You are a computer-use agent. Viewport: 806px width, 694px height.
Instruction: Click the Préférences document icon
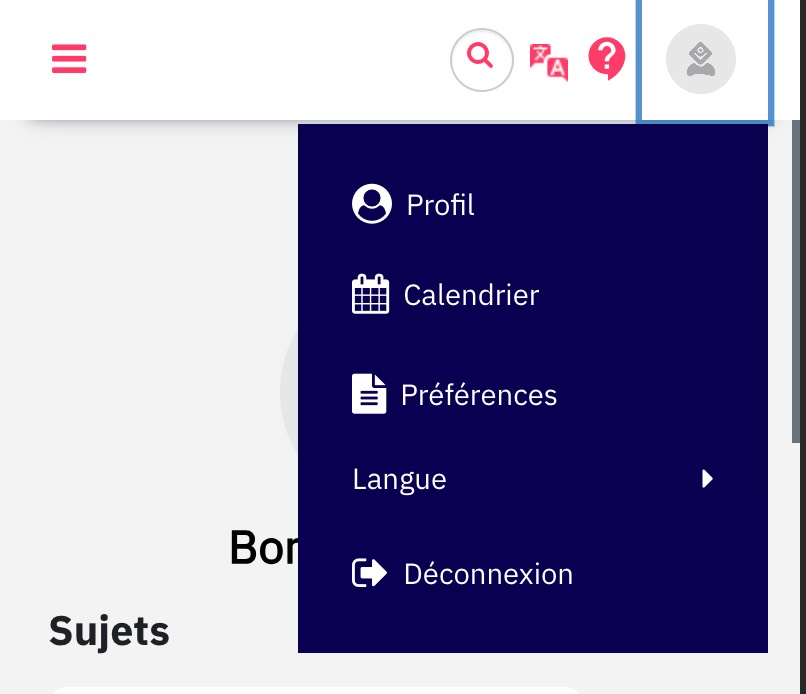tap(369, 394)
